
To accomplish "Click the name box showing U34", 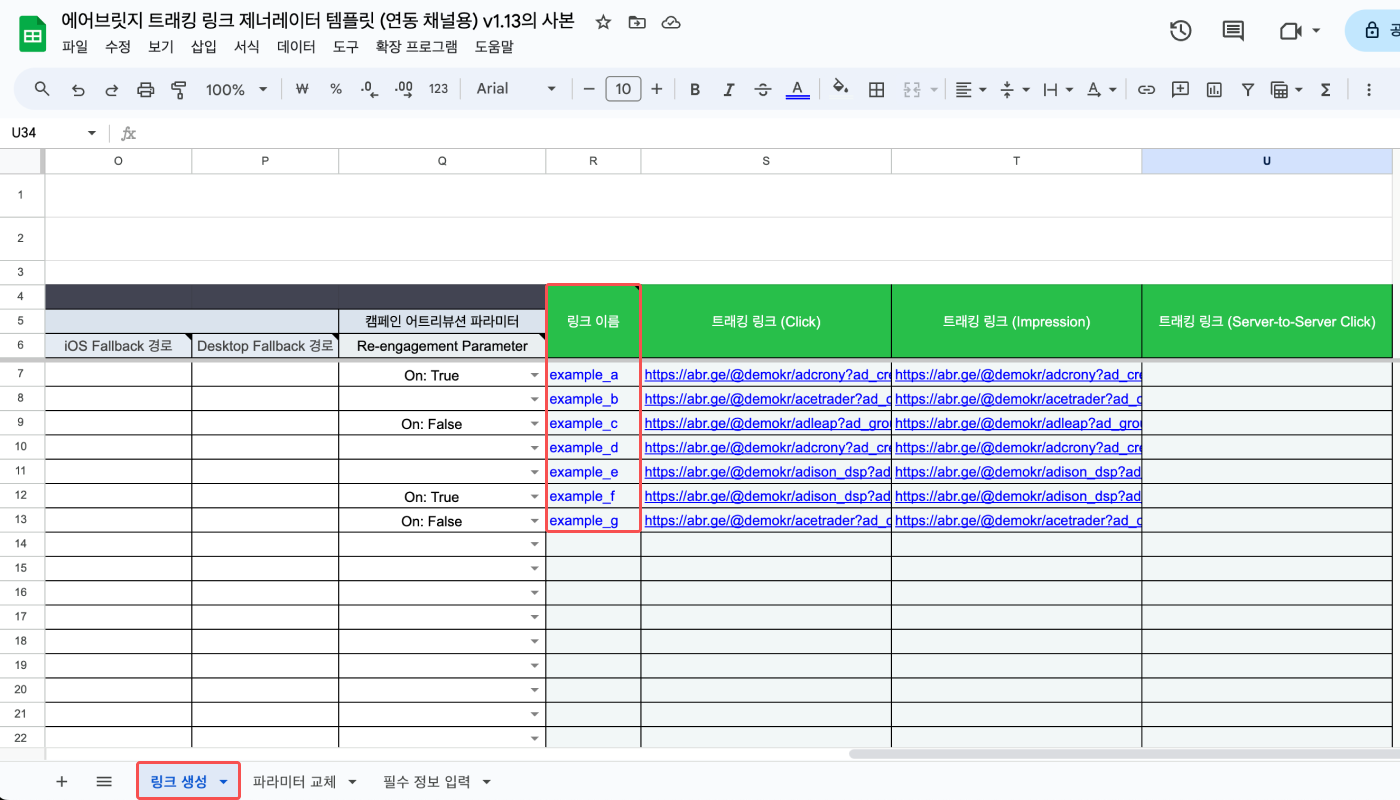I will (54, 133).
